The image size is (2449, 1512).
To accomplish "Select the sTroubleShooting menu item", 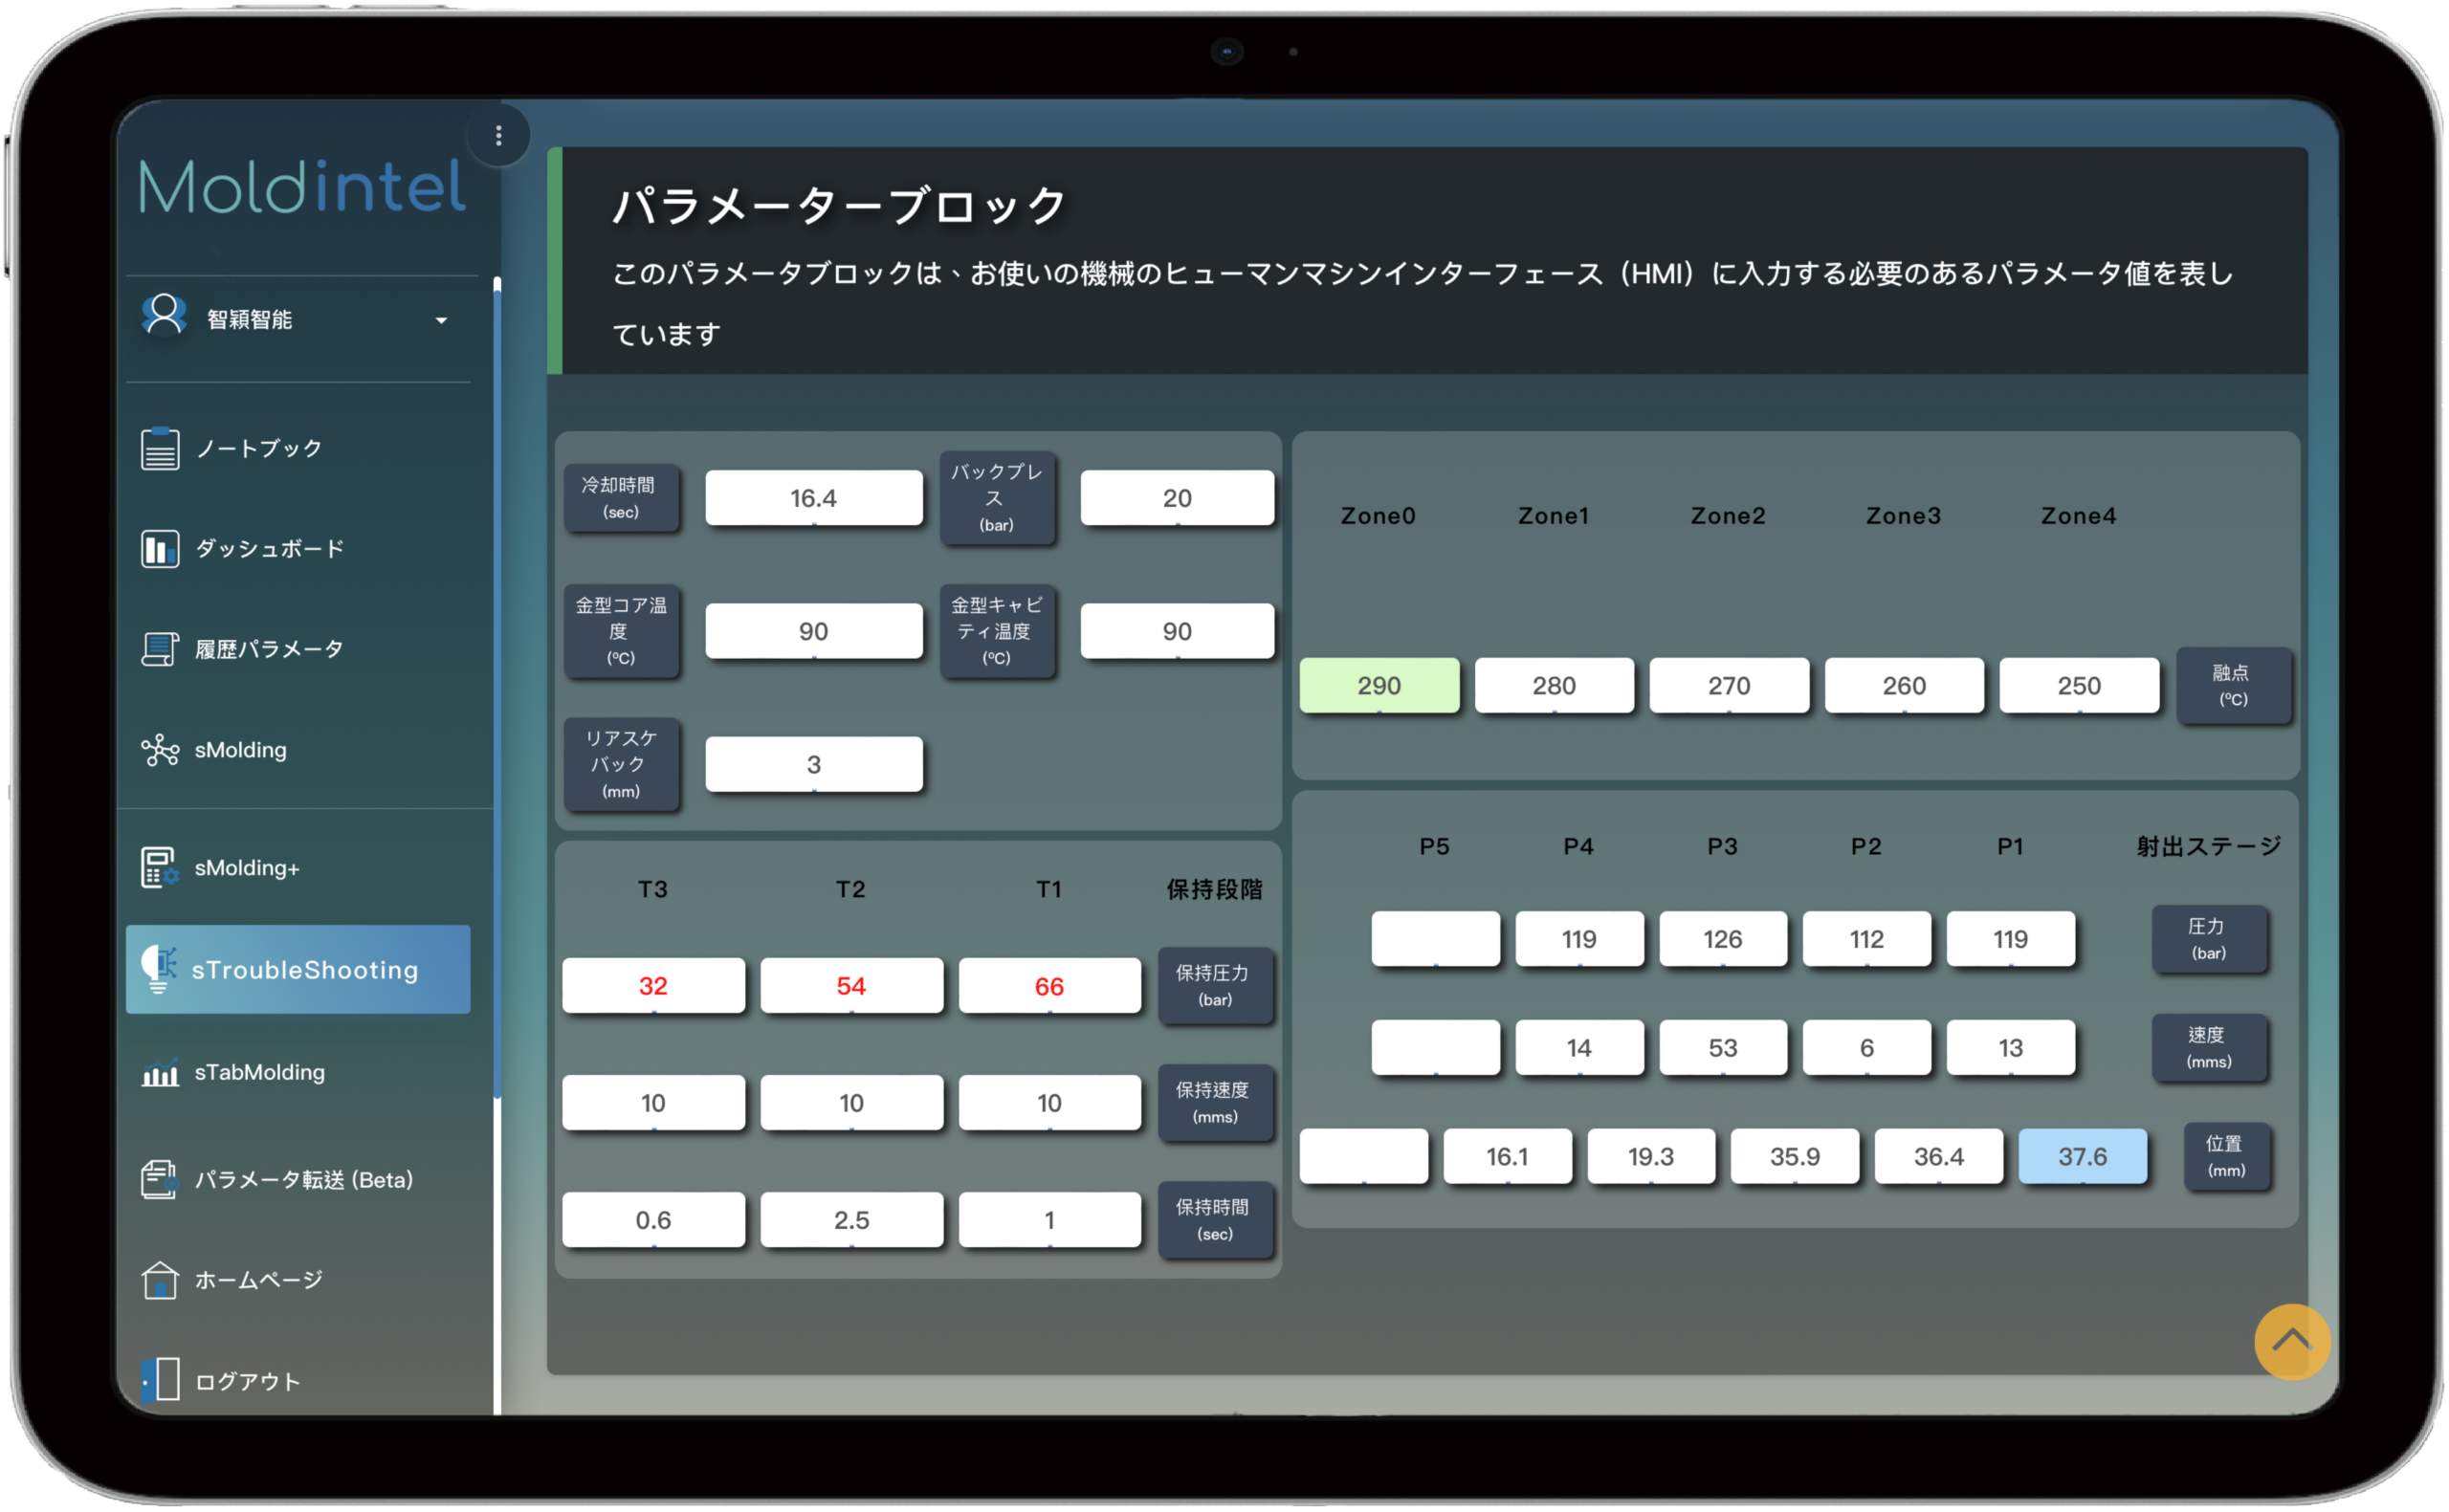I will (298, 969).
